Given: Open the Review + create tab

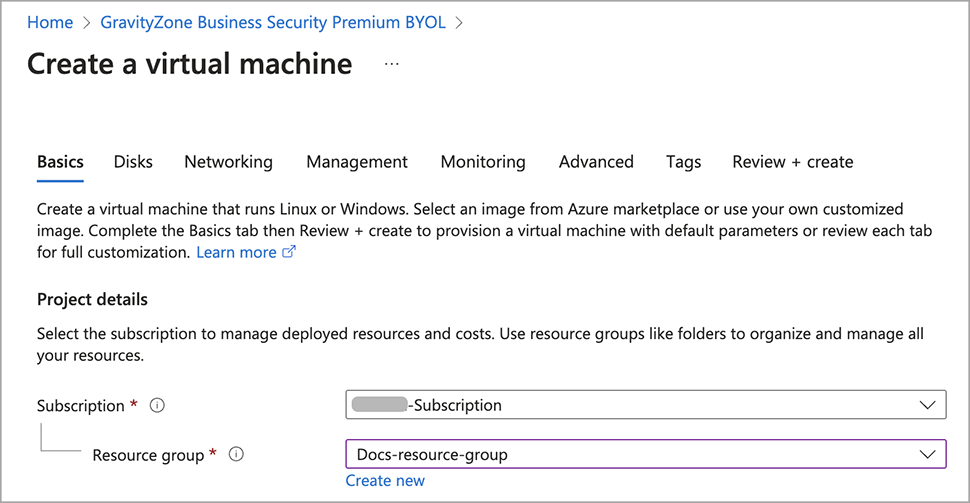Looking at the screenshot, I should [792, 162].
